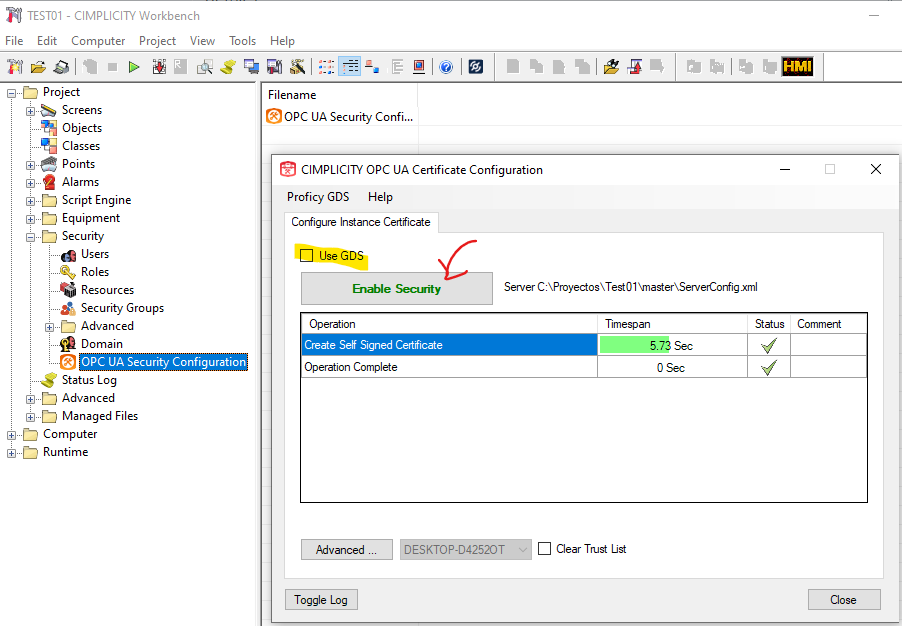Click the HMI toolbar icon

click(x=797, y=66)
